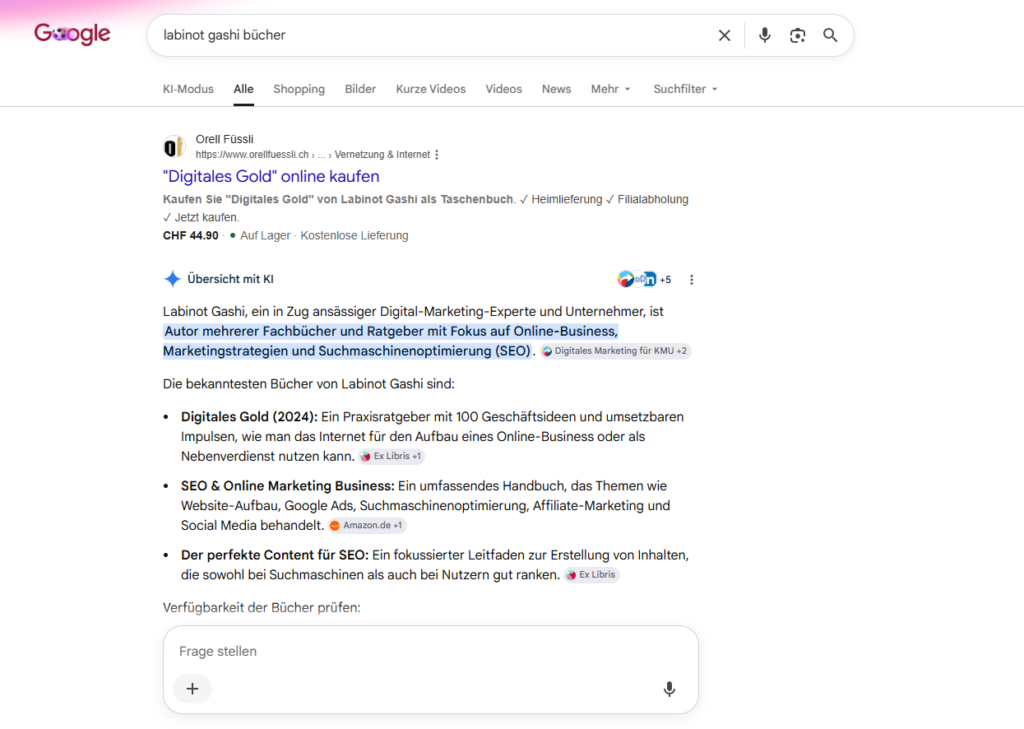Click 'Die bekanntesten Bücher von Labinot Gashi sind:' text
Screen dimensions: 1024x729
point(309,384)
